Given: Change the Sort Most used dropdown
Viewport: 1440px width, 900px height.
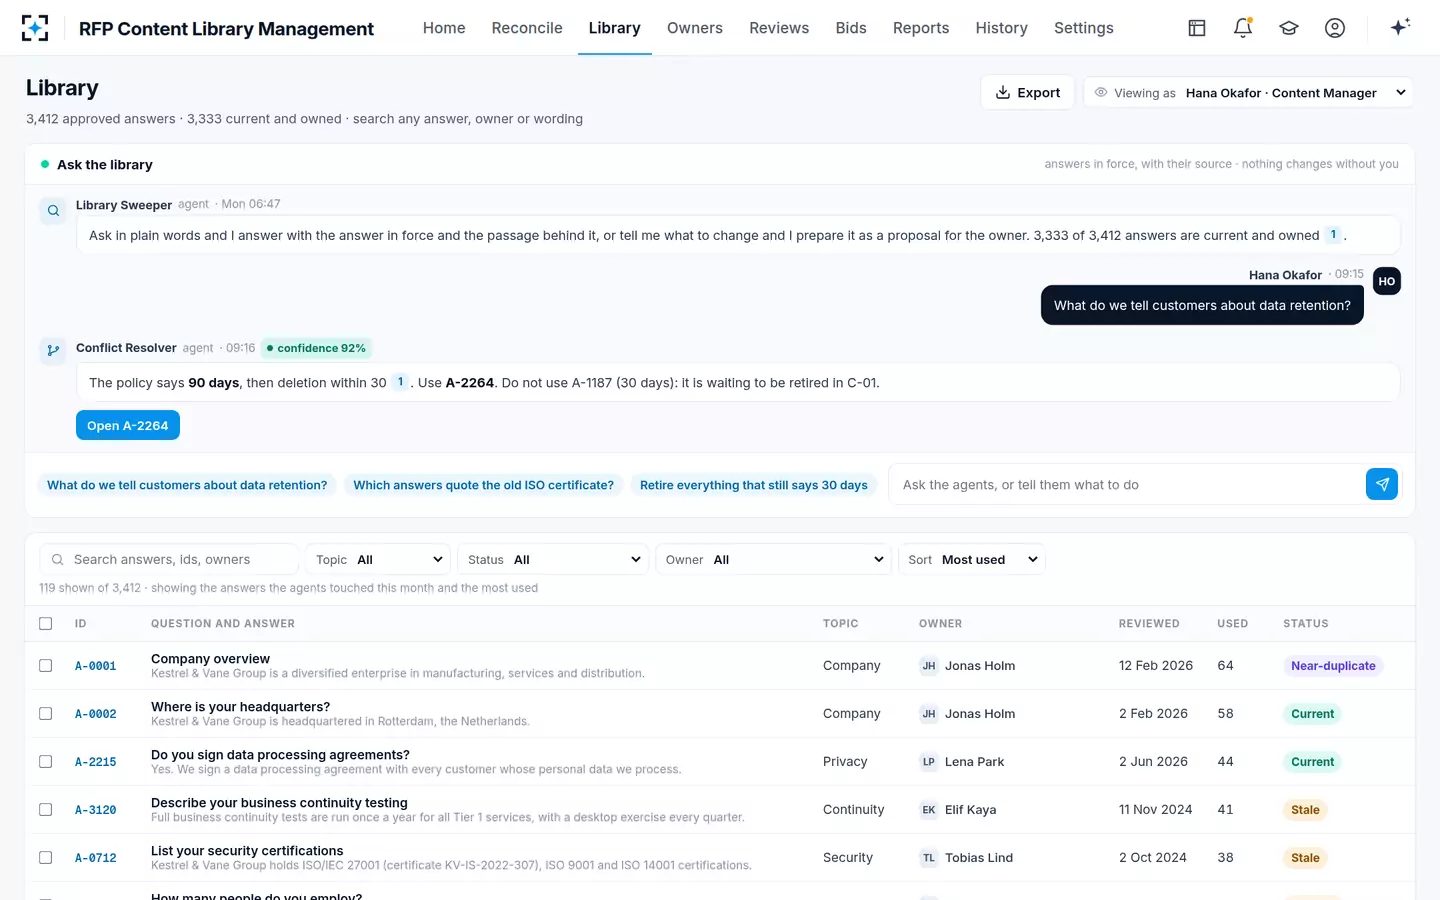Looking at the screenshot, I should [971, 559].
